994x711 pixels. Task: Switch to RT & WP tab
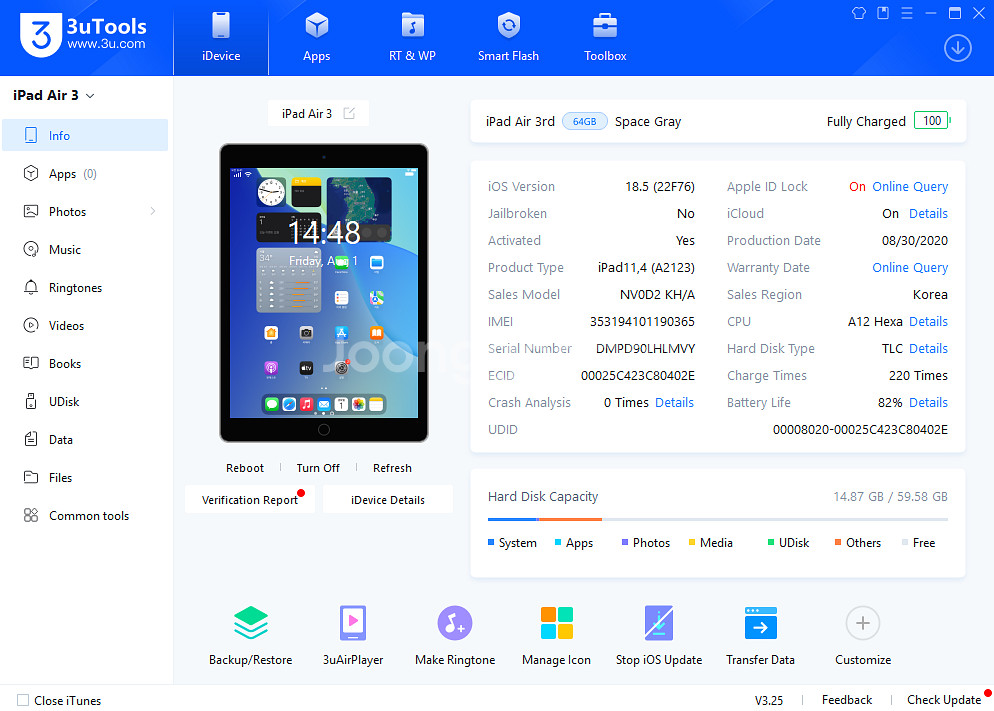pyautogui.click(x=412, y=37)
